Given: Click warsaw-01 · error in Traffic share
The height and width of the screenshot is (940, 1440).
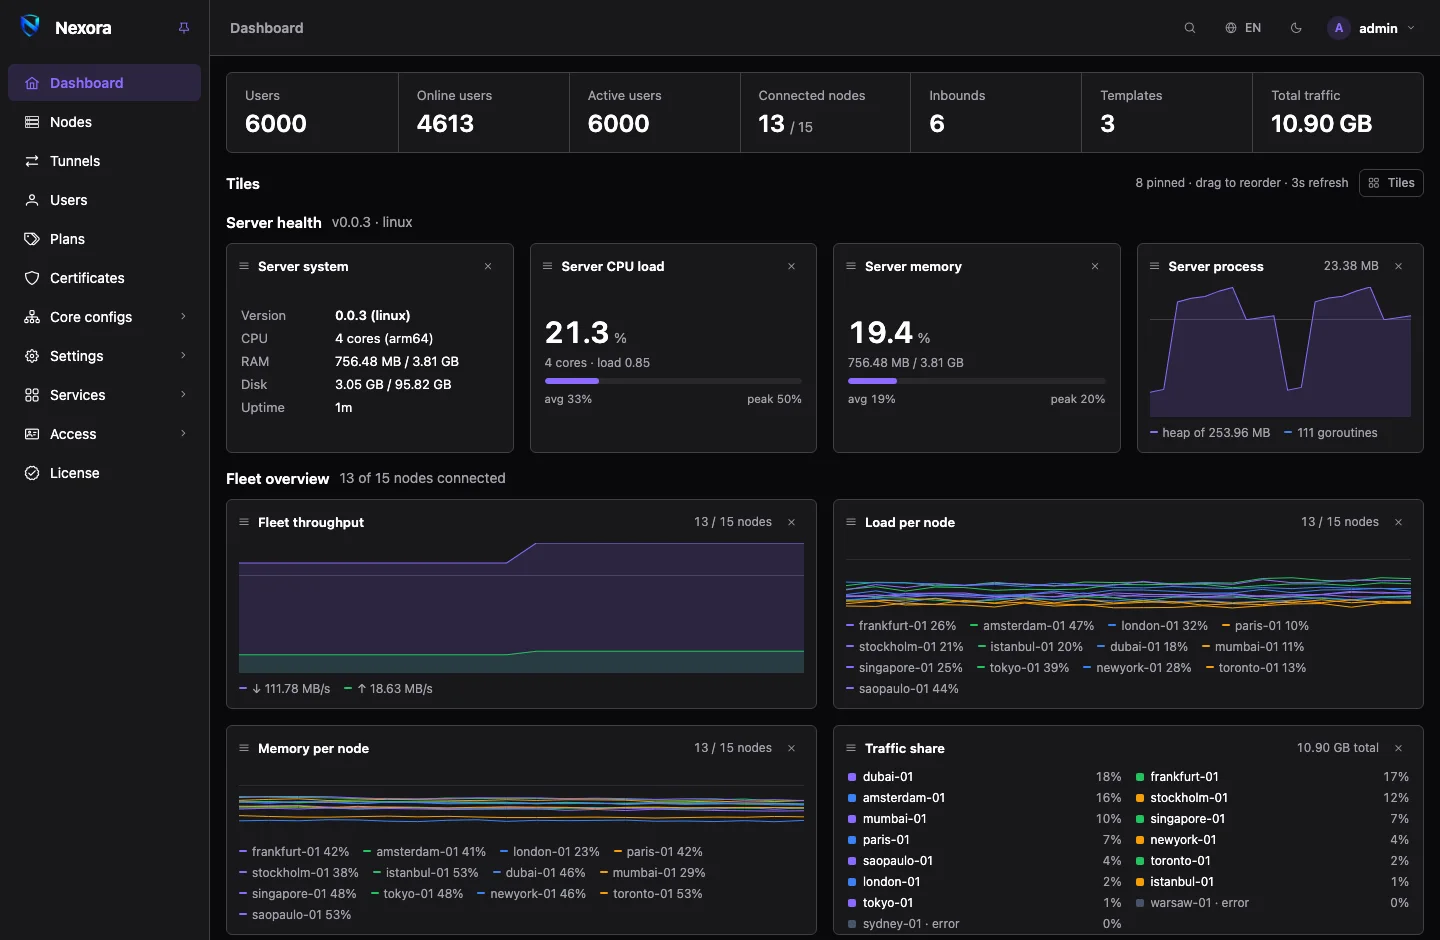Looking at the screenshot, I should pyautogui.click(x=1199, y=903).
